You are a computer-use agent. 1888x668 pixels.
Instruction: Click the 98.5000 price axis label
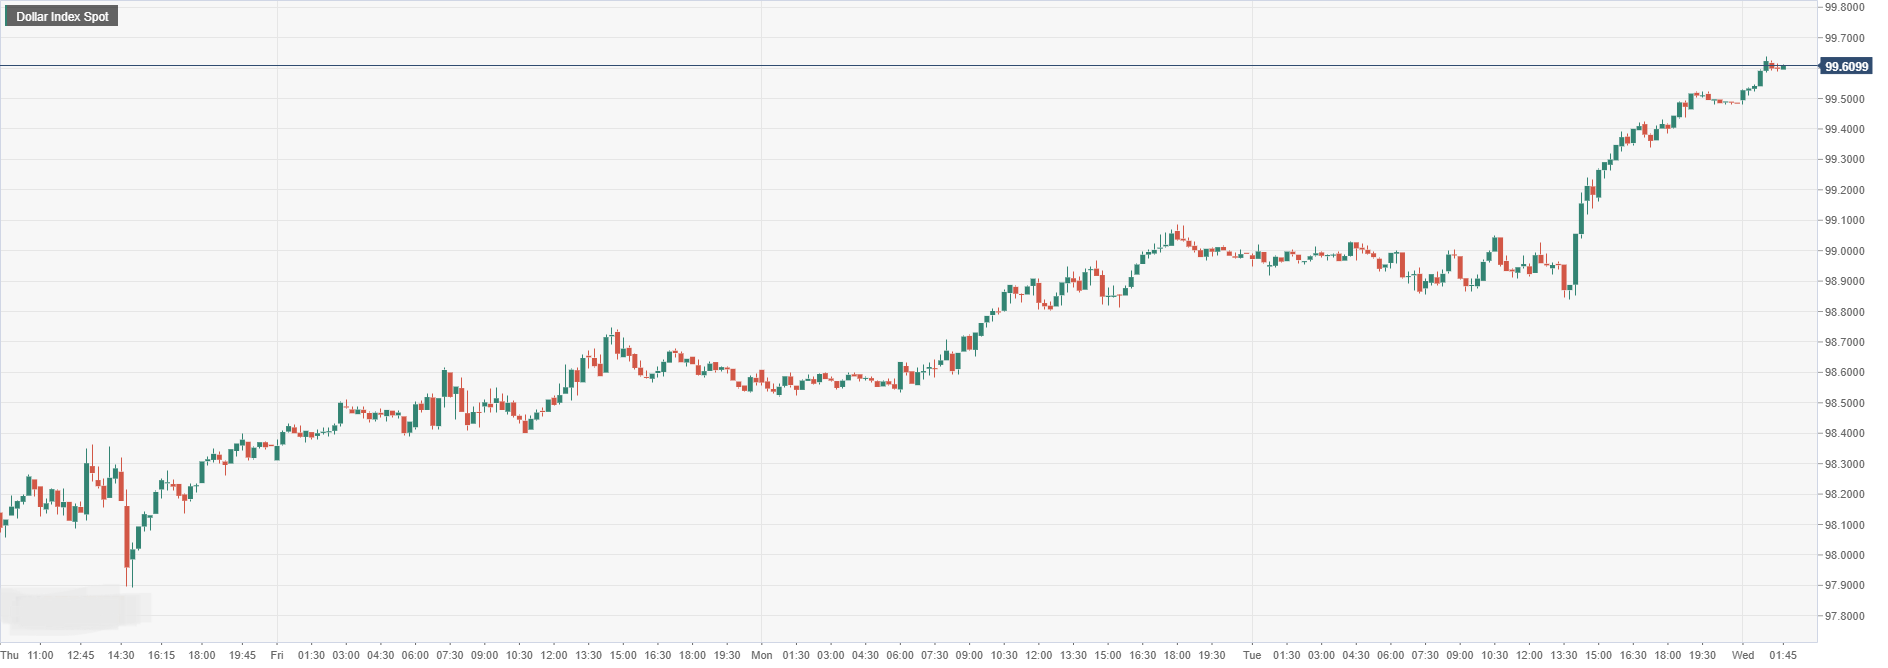coord(1844,403)
